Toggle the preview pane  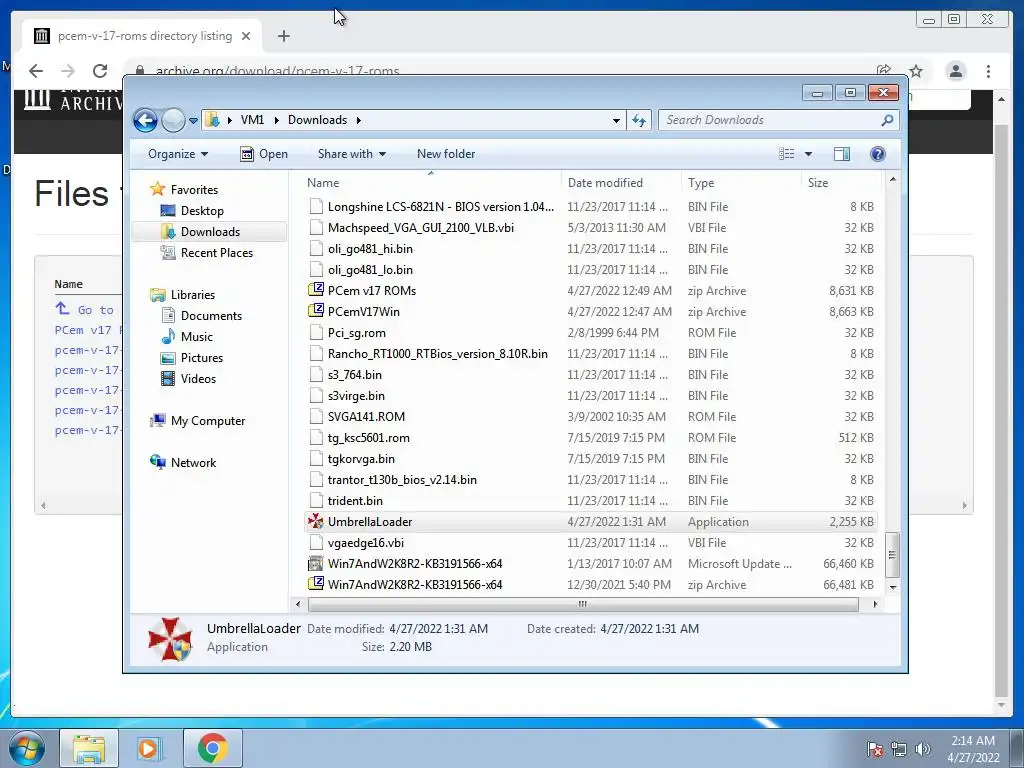point(842,154)
